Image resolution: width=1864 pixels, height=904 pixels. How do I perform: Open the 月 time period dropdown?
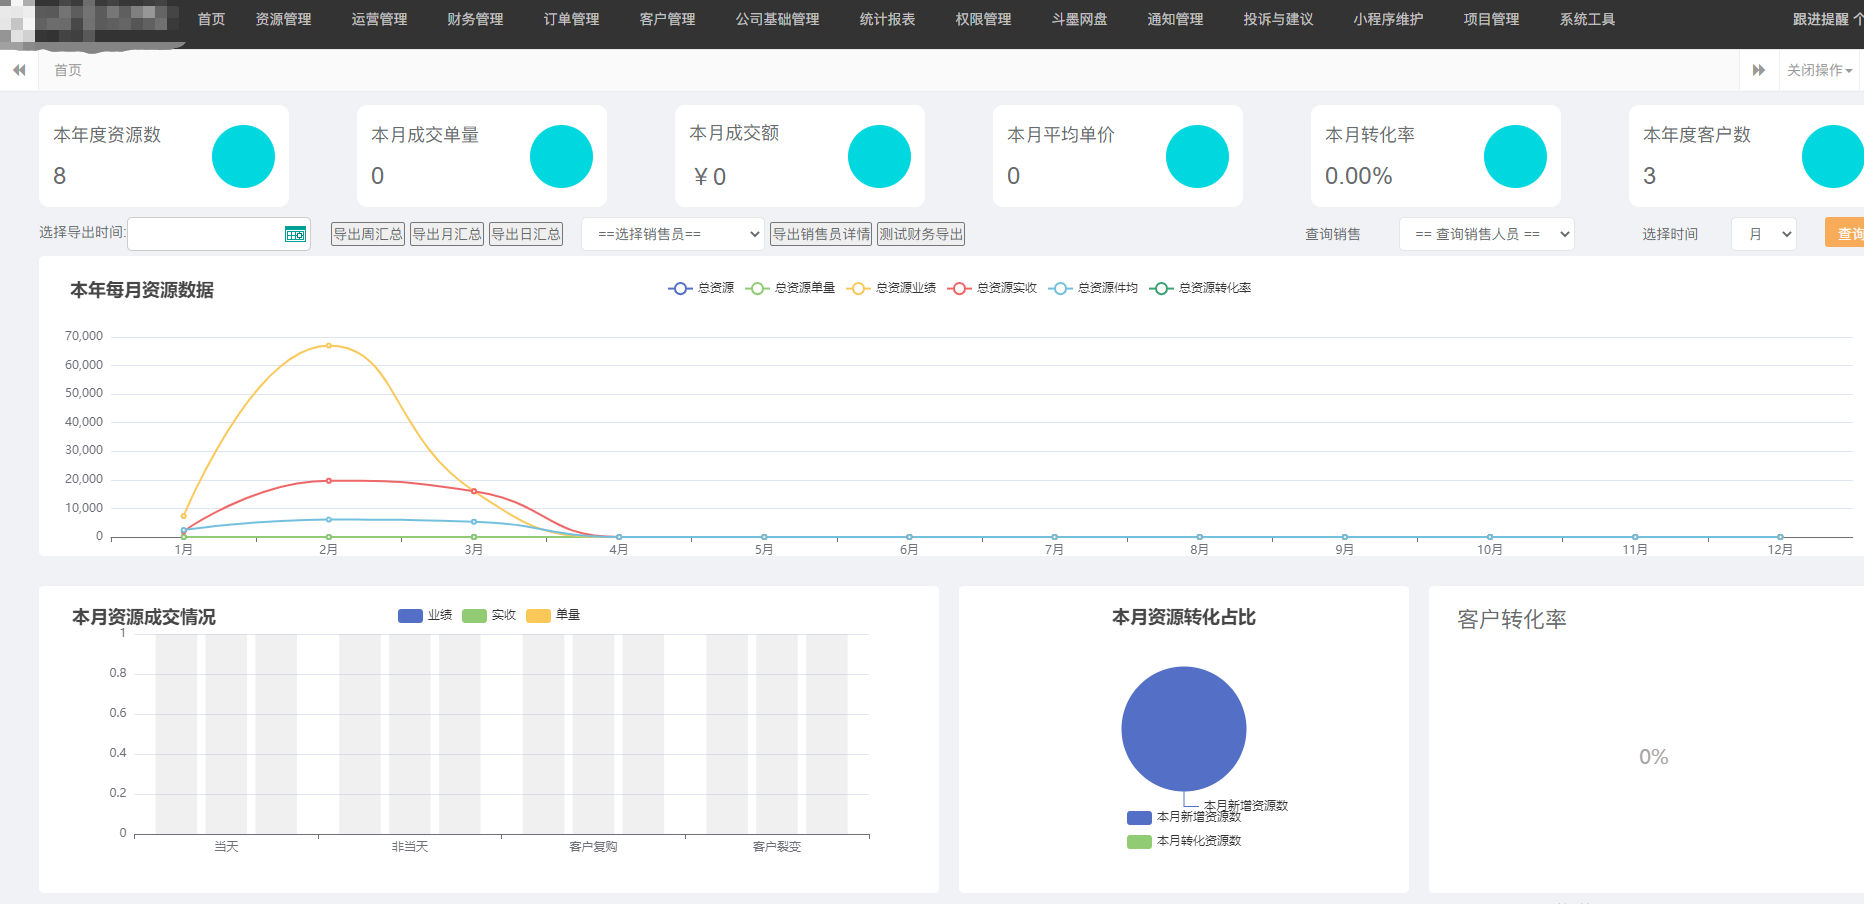coord(1764,233)
